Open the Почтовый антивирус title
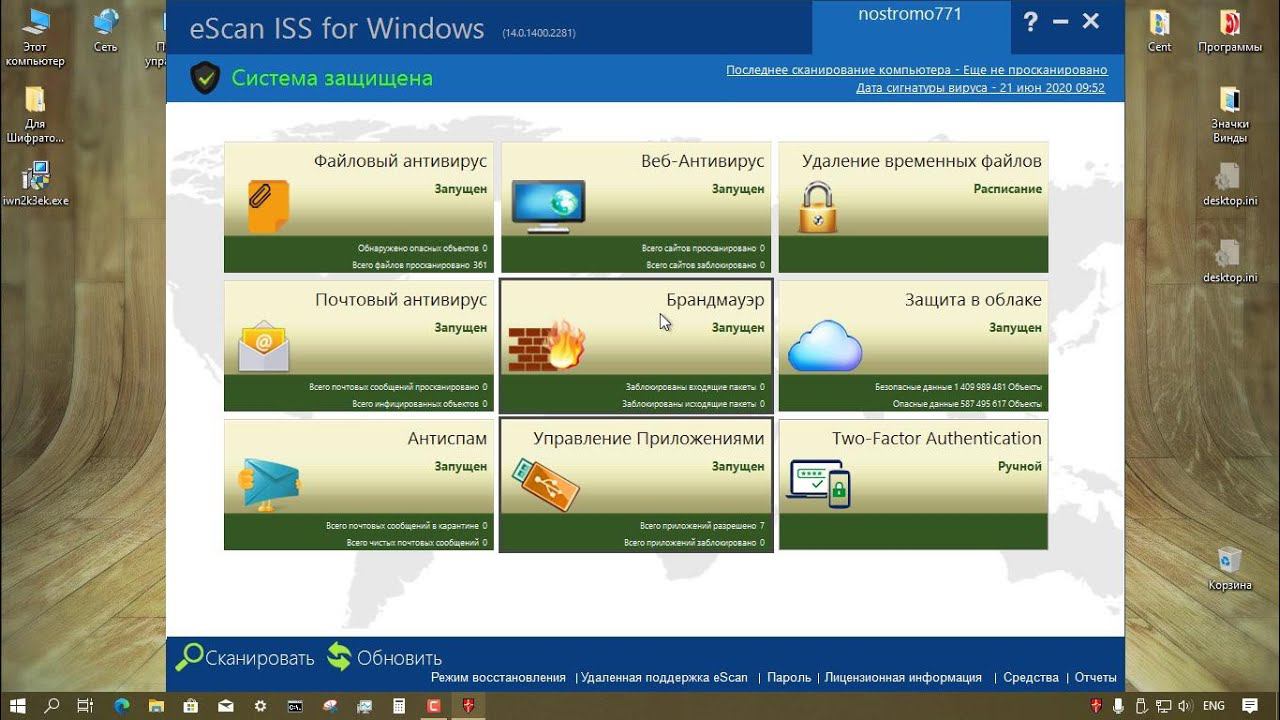Image resolution: width=1280 pixels, height=720 pixels. [401, 300]
